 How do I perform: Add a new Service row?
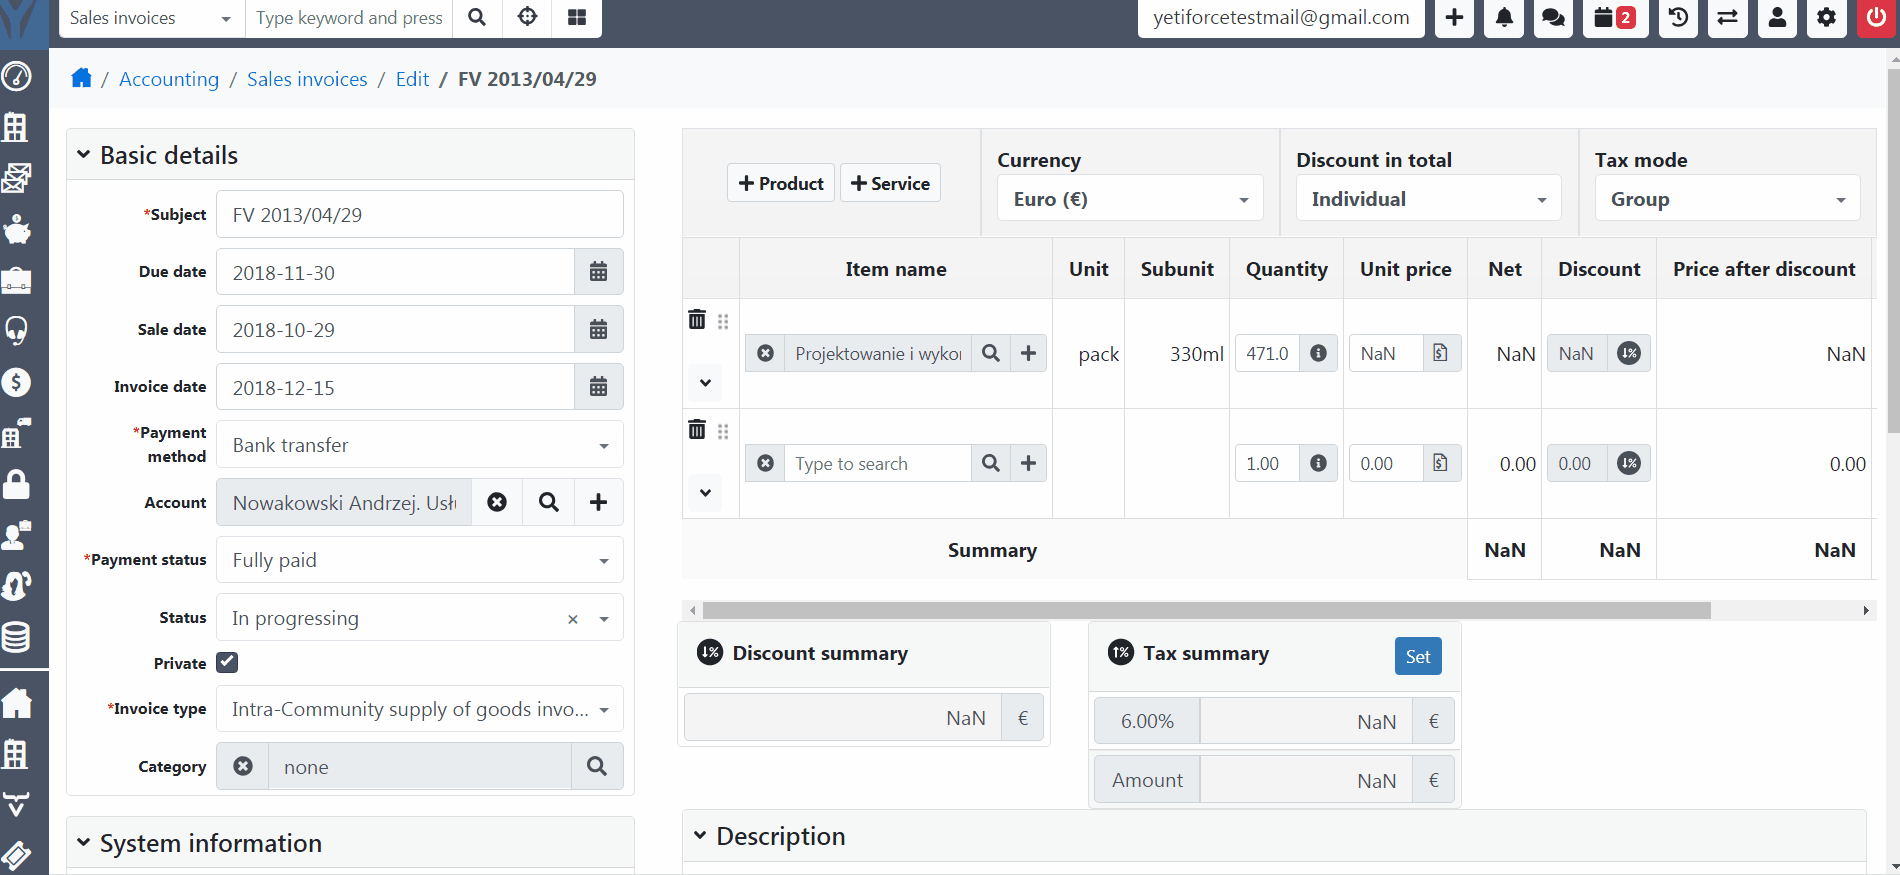pyautogui.click(x=890, y=183)
